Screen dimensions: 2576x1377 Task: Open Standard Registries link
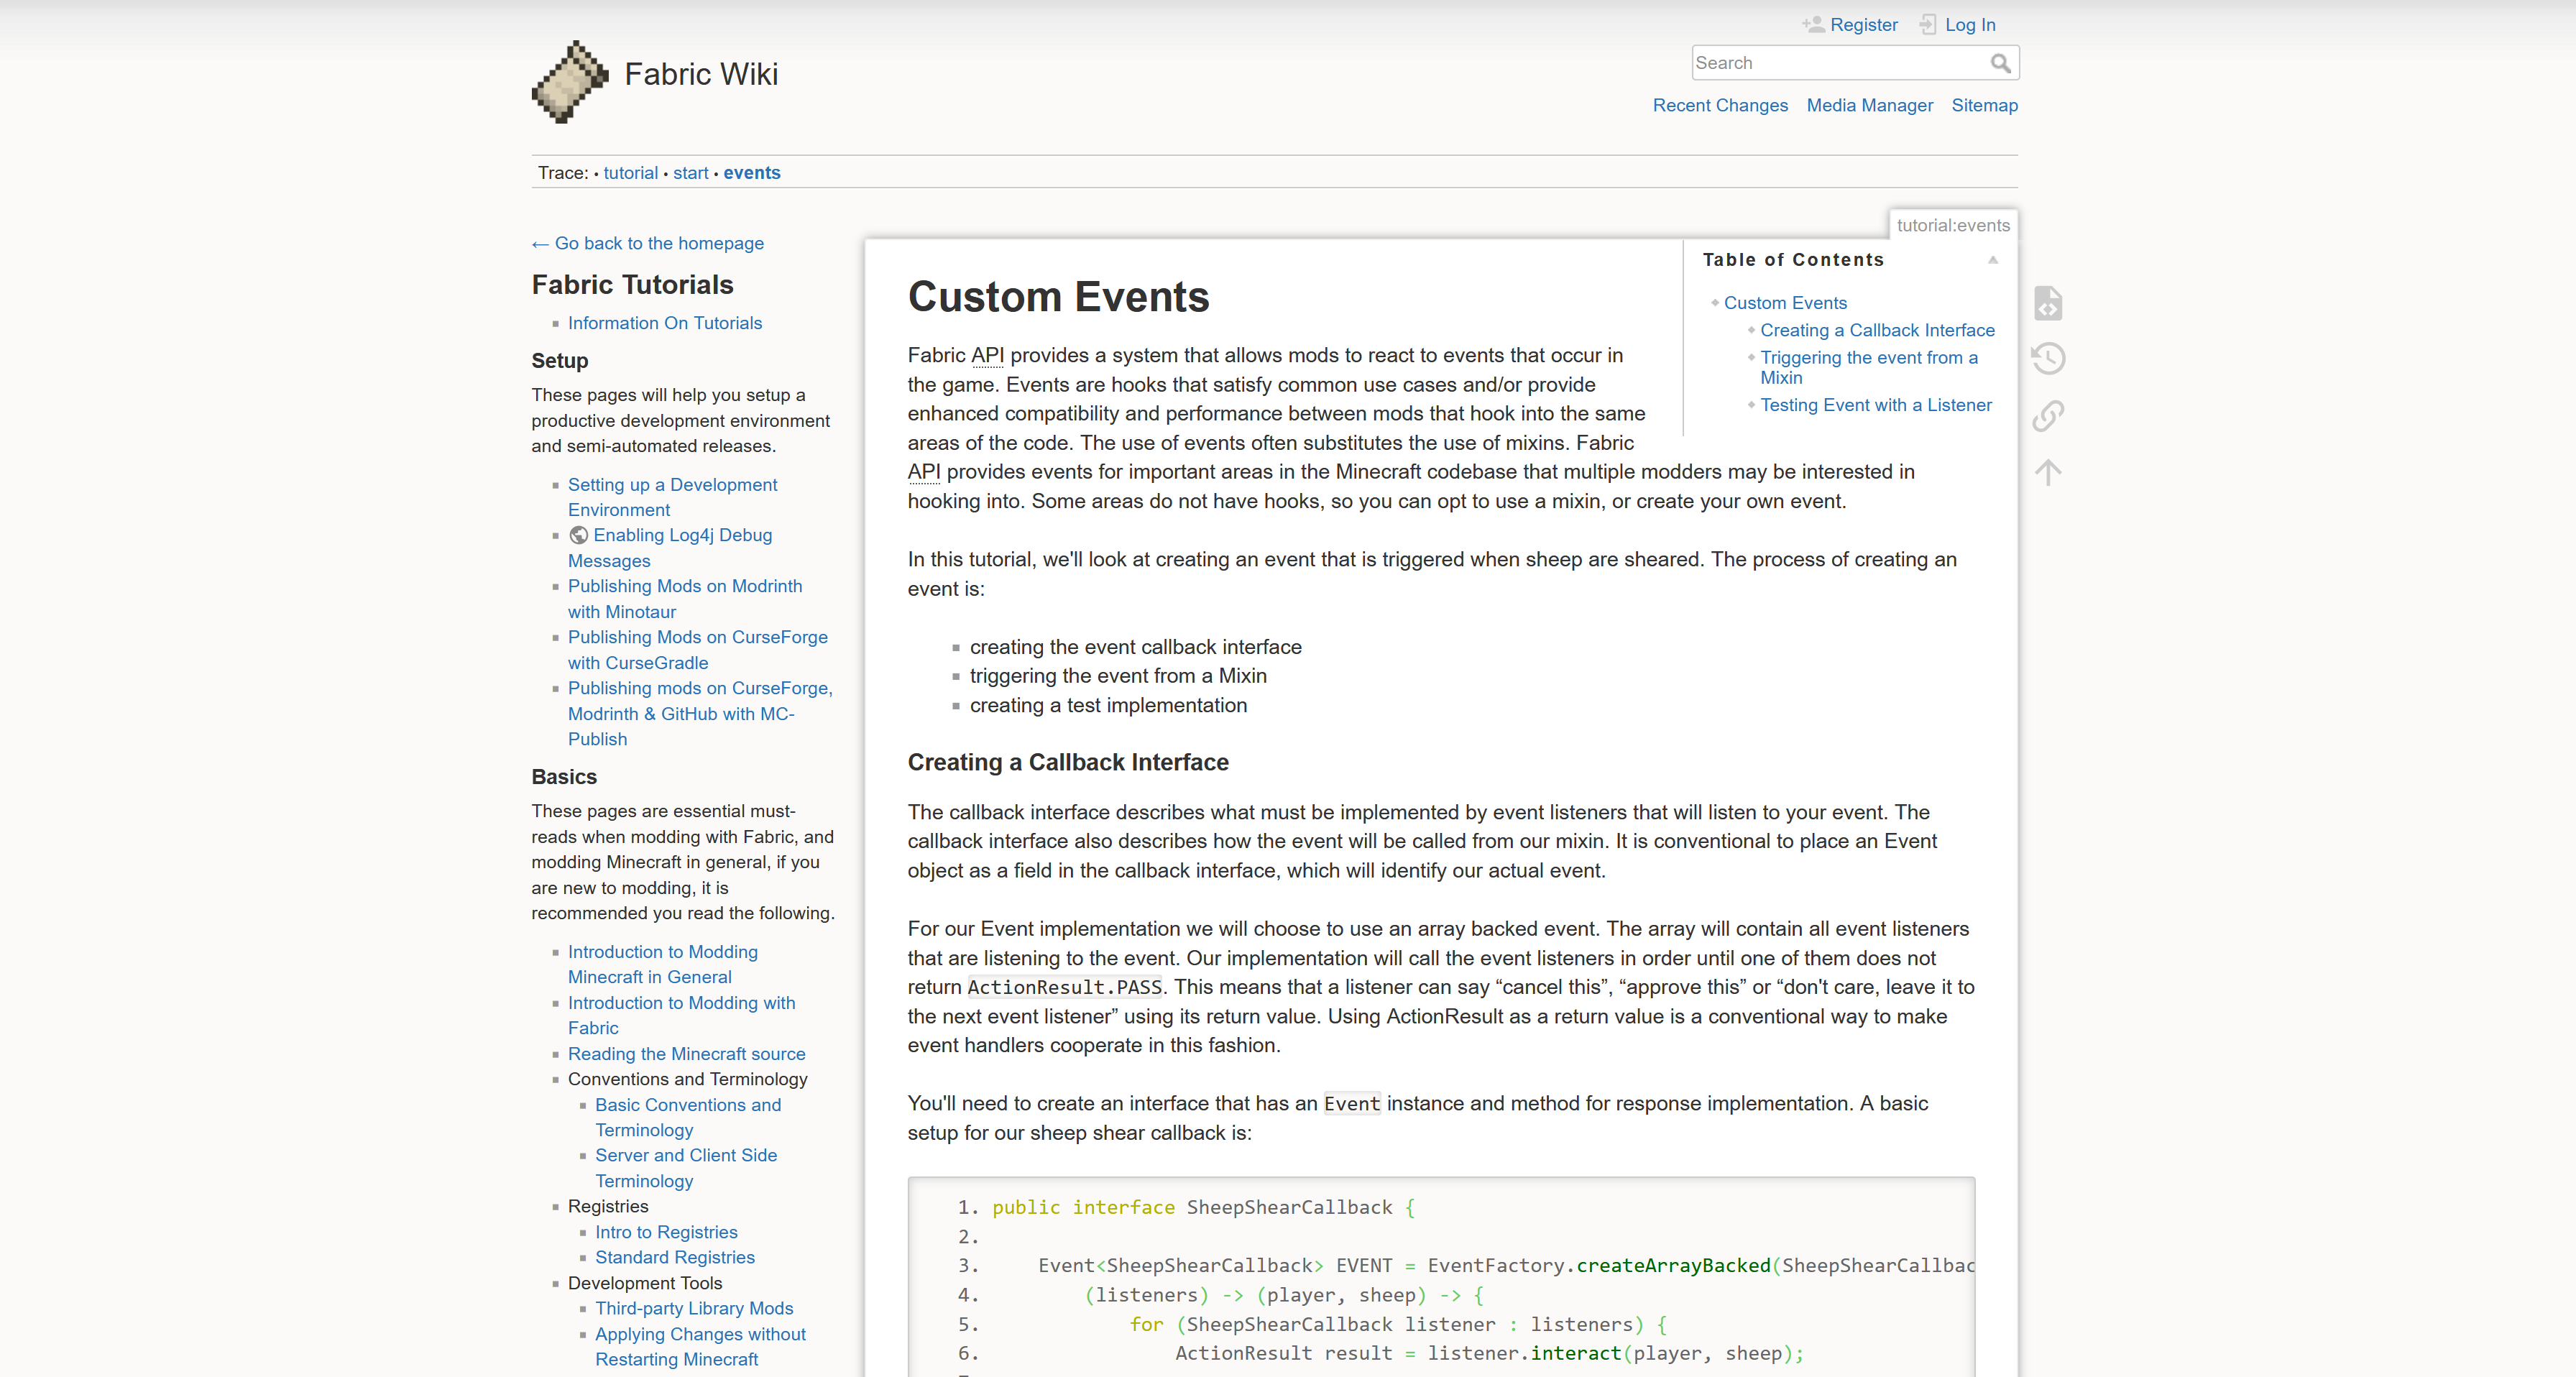tap(675, 1257)
